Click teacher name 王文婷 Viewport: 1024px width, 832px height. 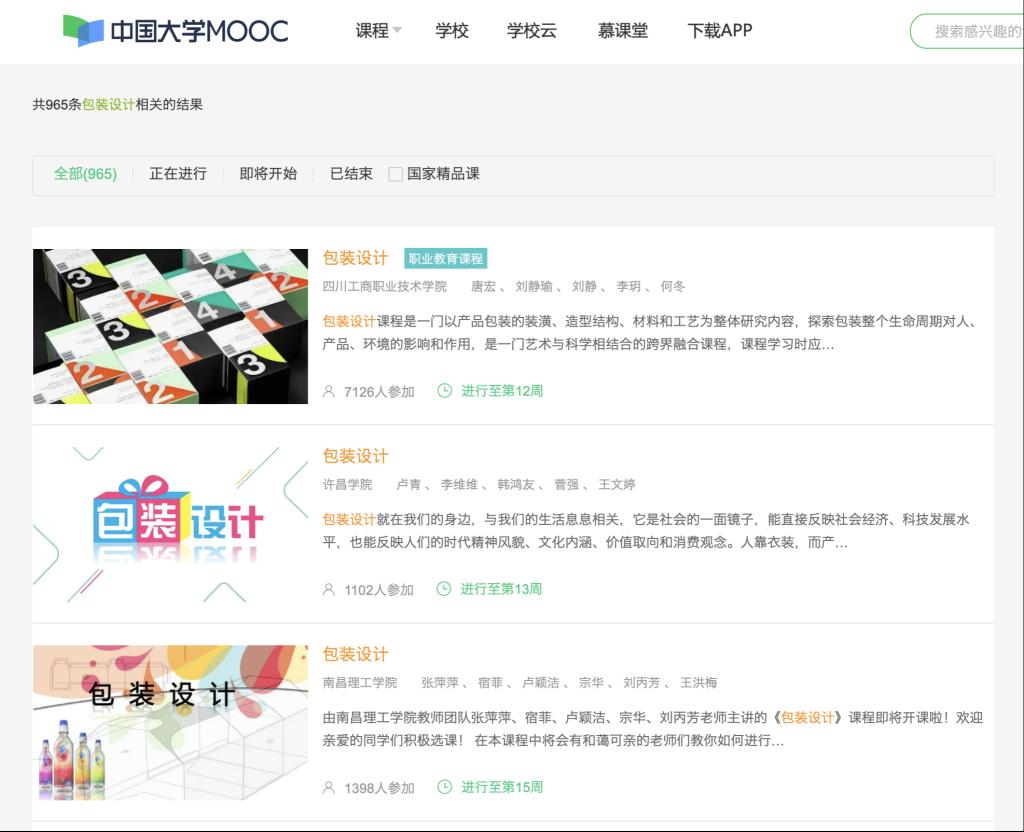coord(616,485)
